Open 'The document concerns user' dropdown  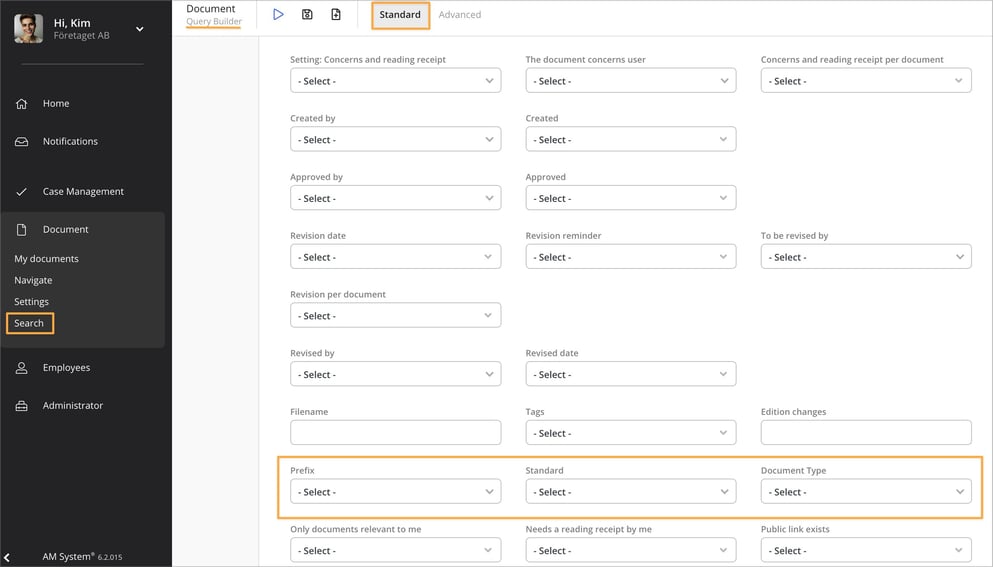click(x=631, y=80)
